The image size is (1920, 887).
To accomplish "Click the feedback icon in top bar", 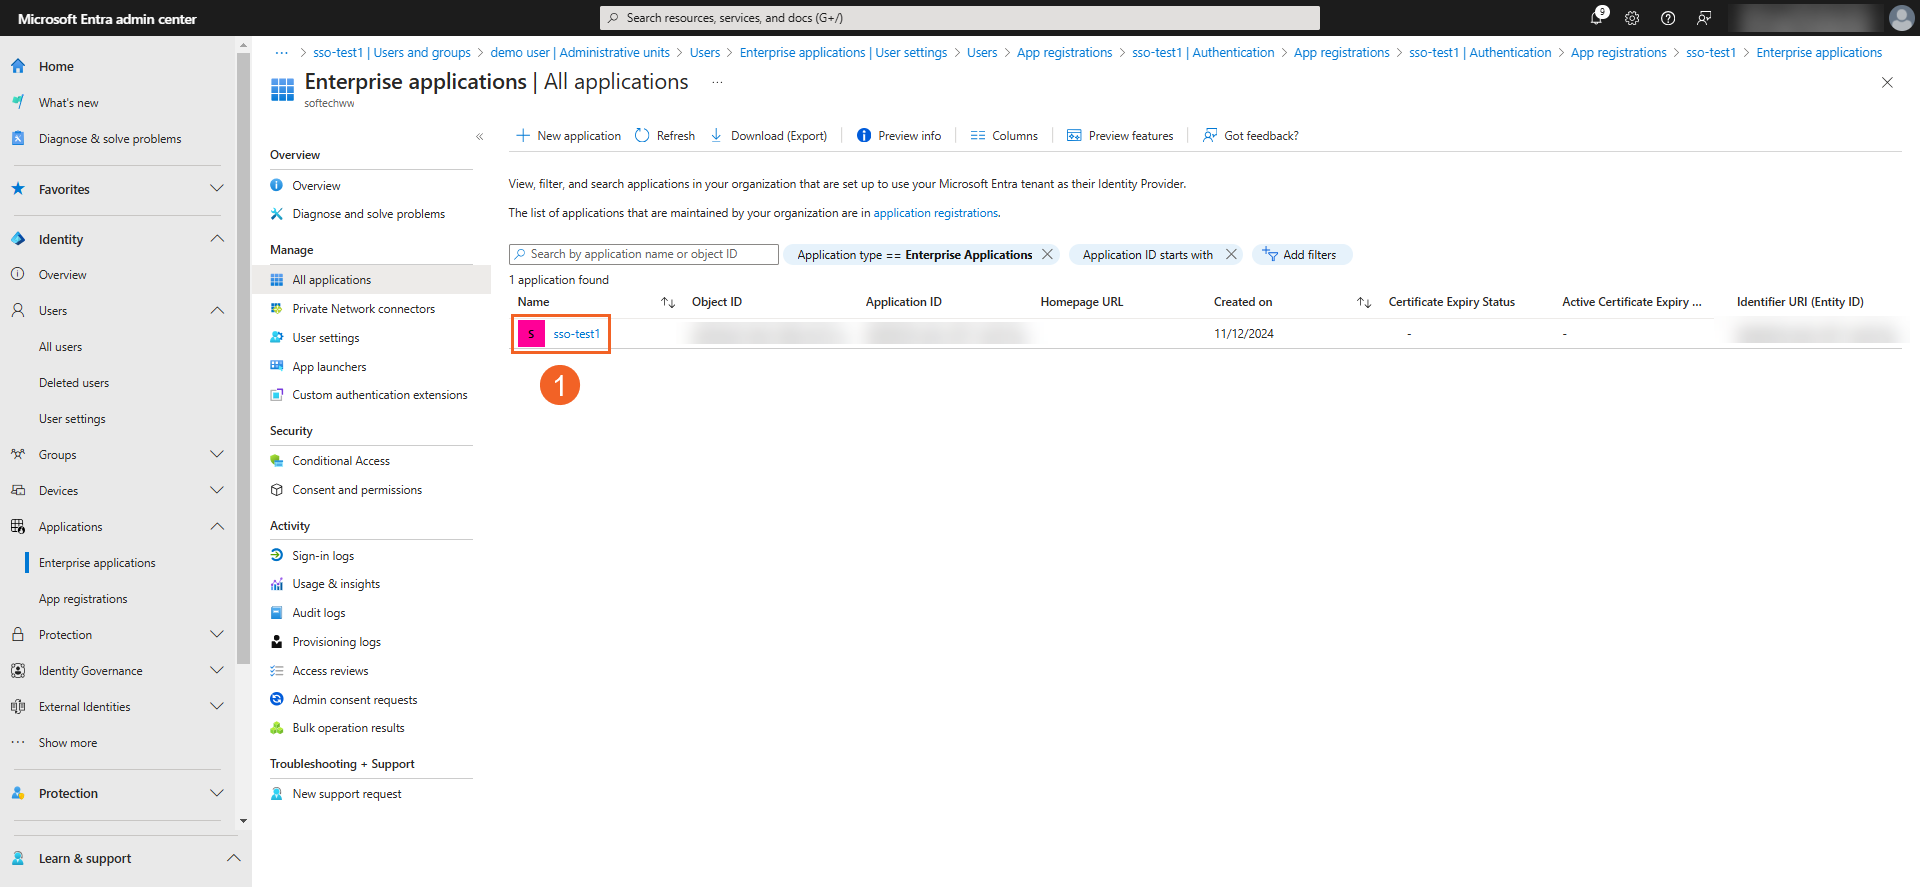I will tap(1704, 18).
